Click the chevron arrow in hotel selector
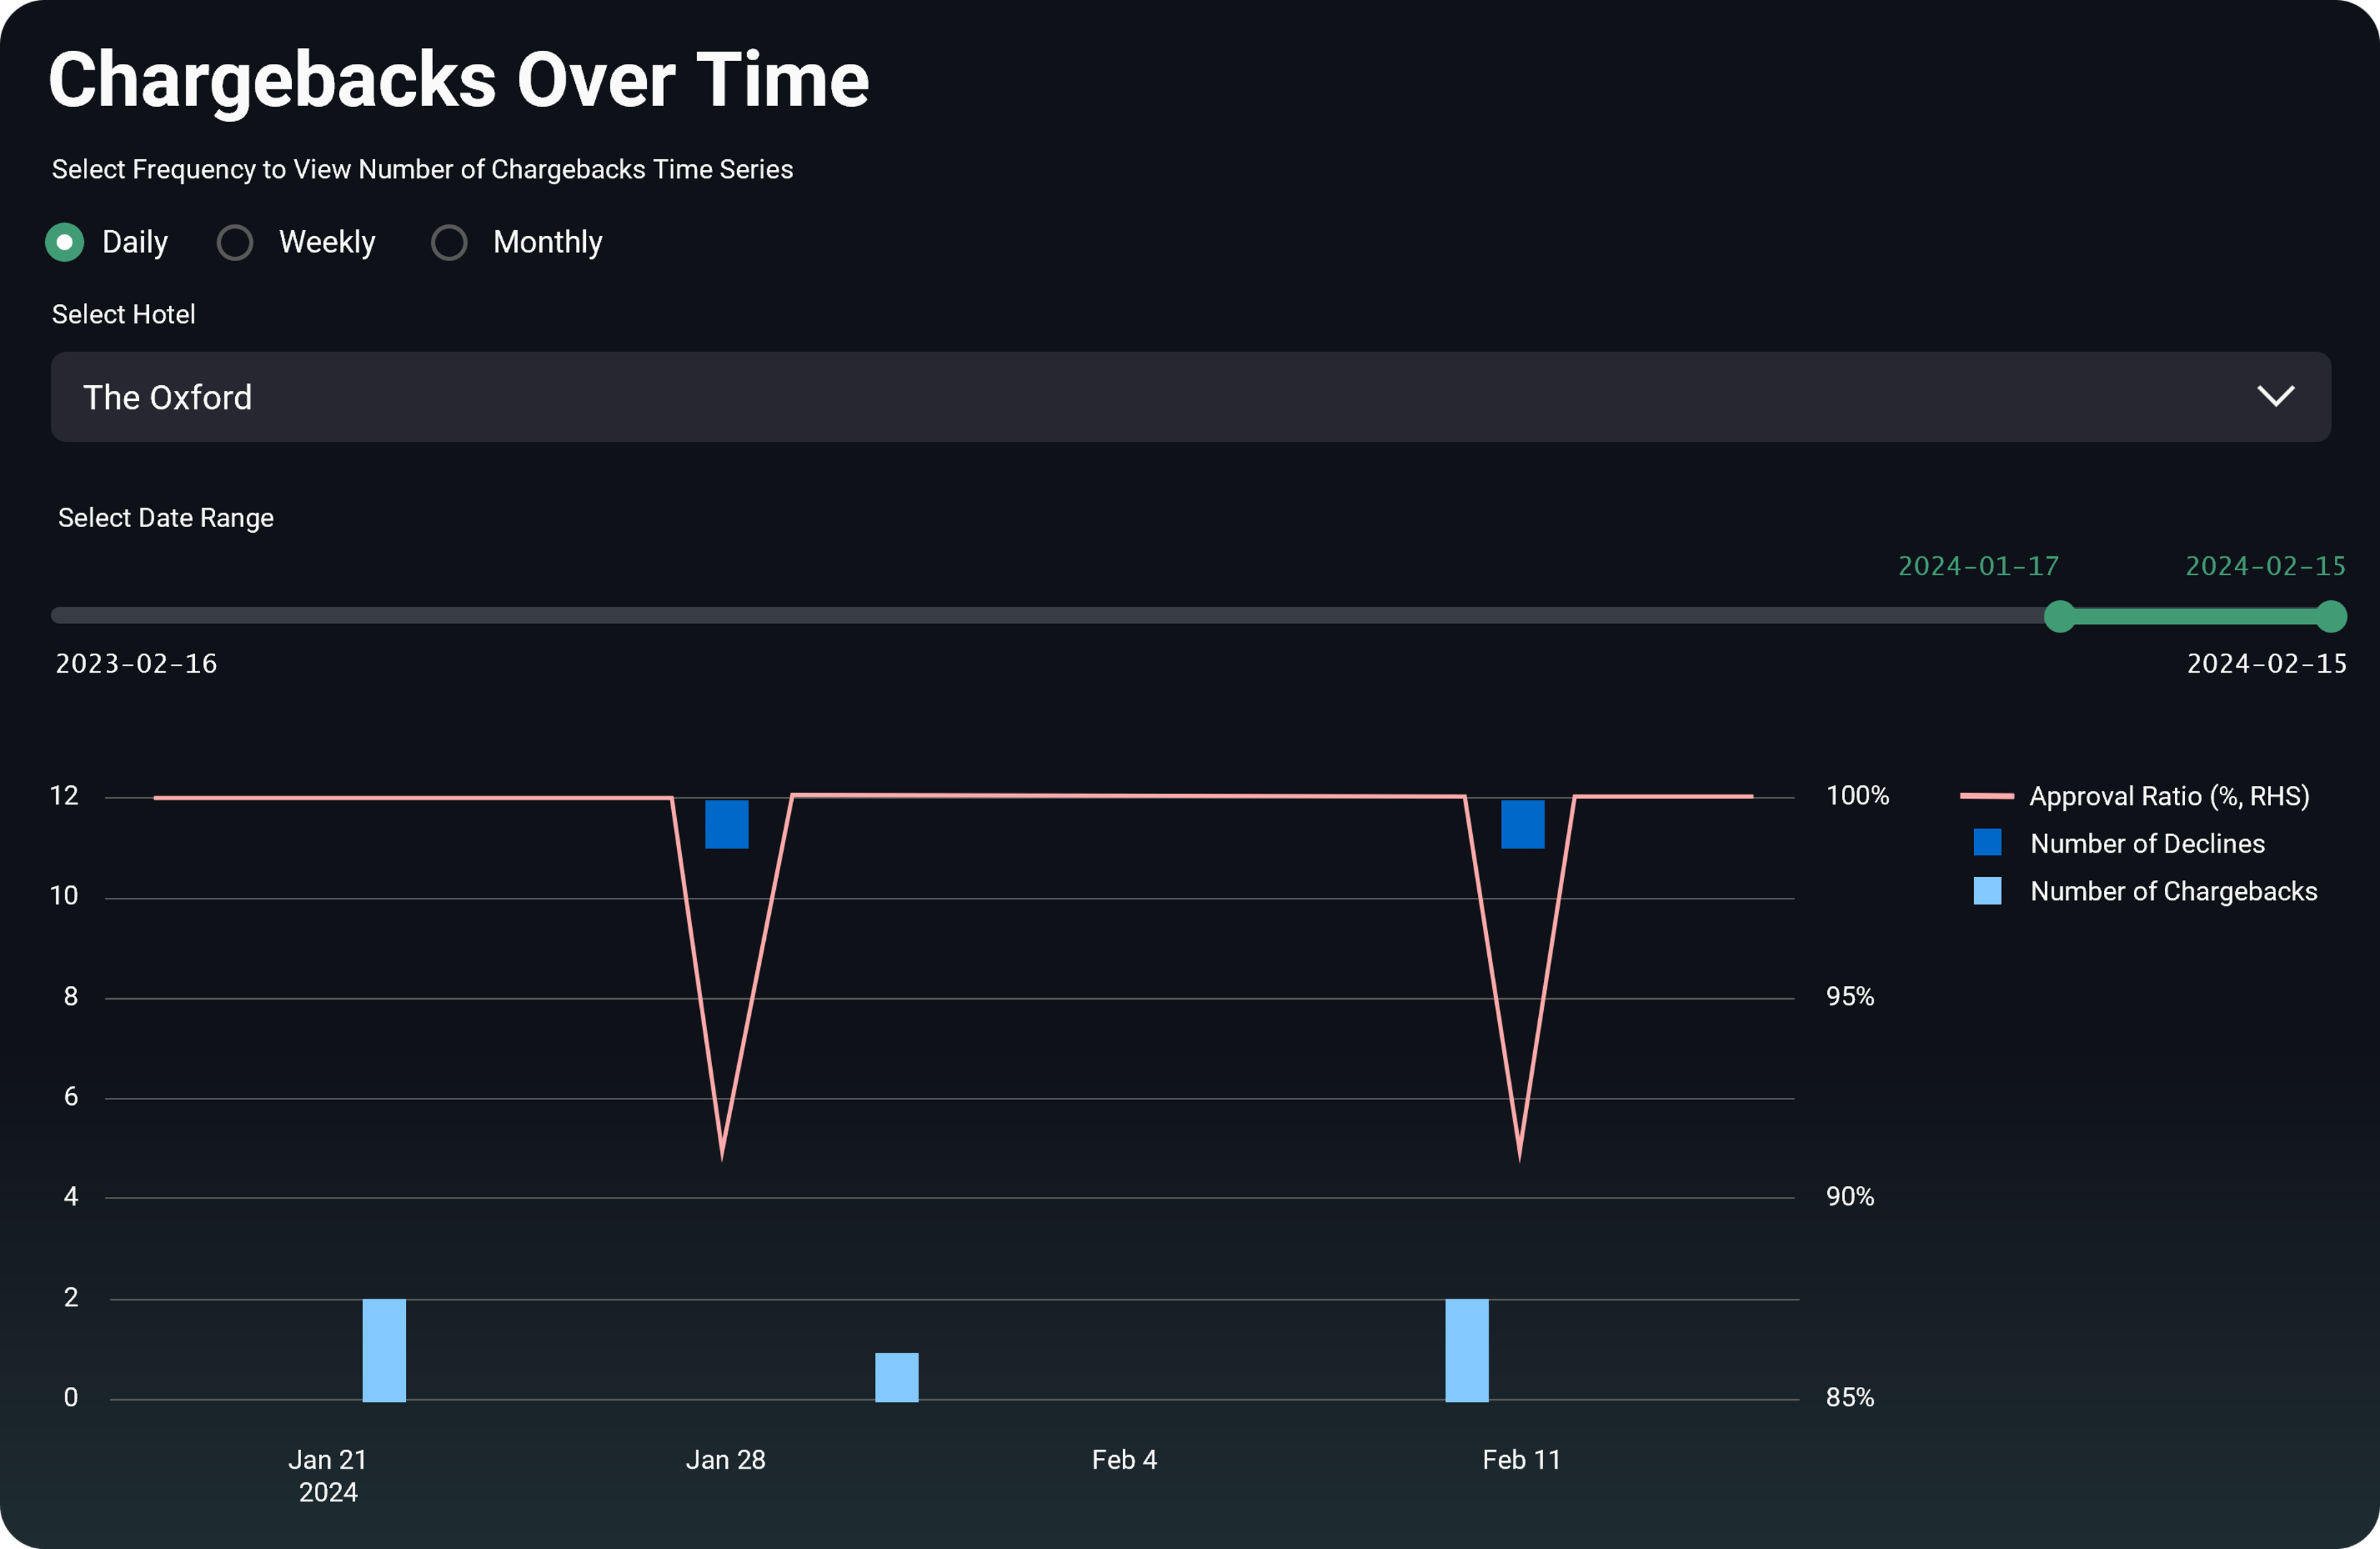The image size is (2380, 1549). tap(2275, 397)
